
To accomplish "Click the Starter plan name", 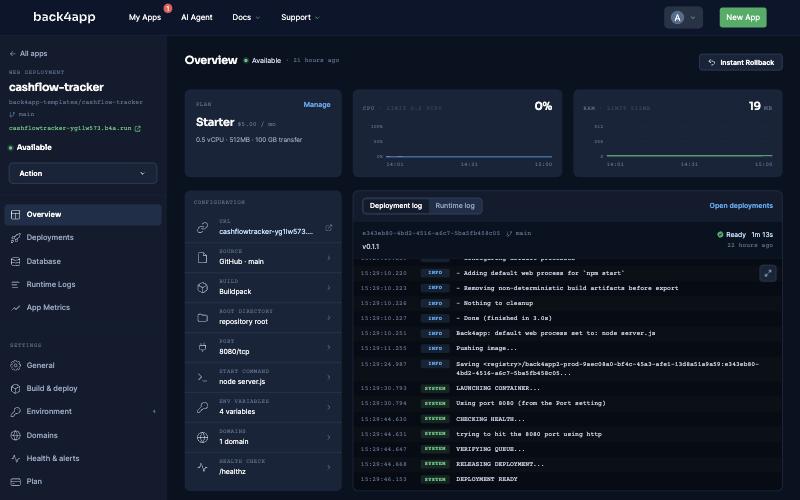I will click(215, 122).
